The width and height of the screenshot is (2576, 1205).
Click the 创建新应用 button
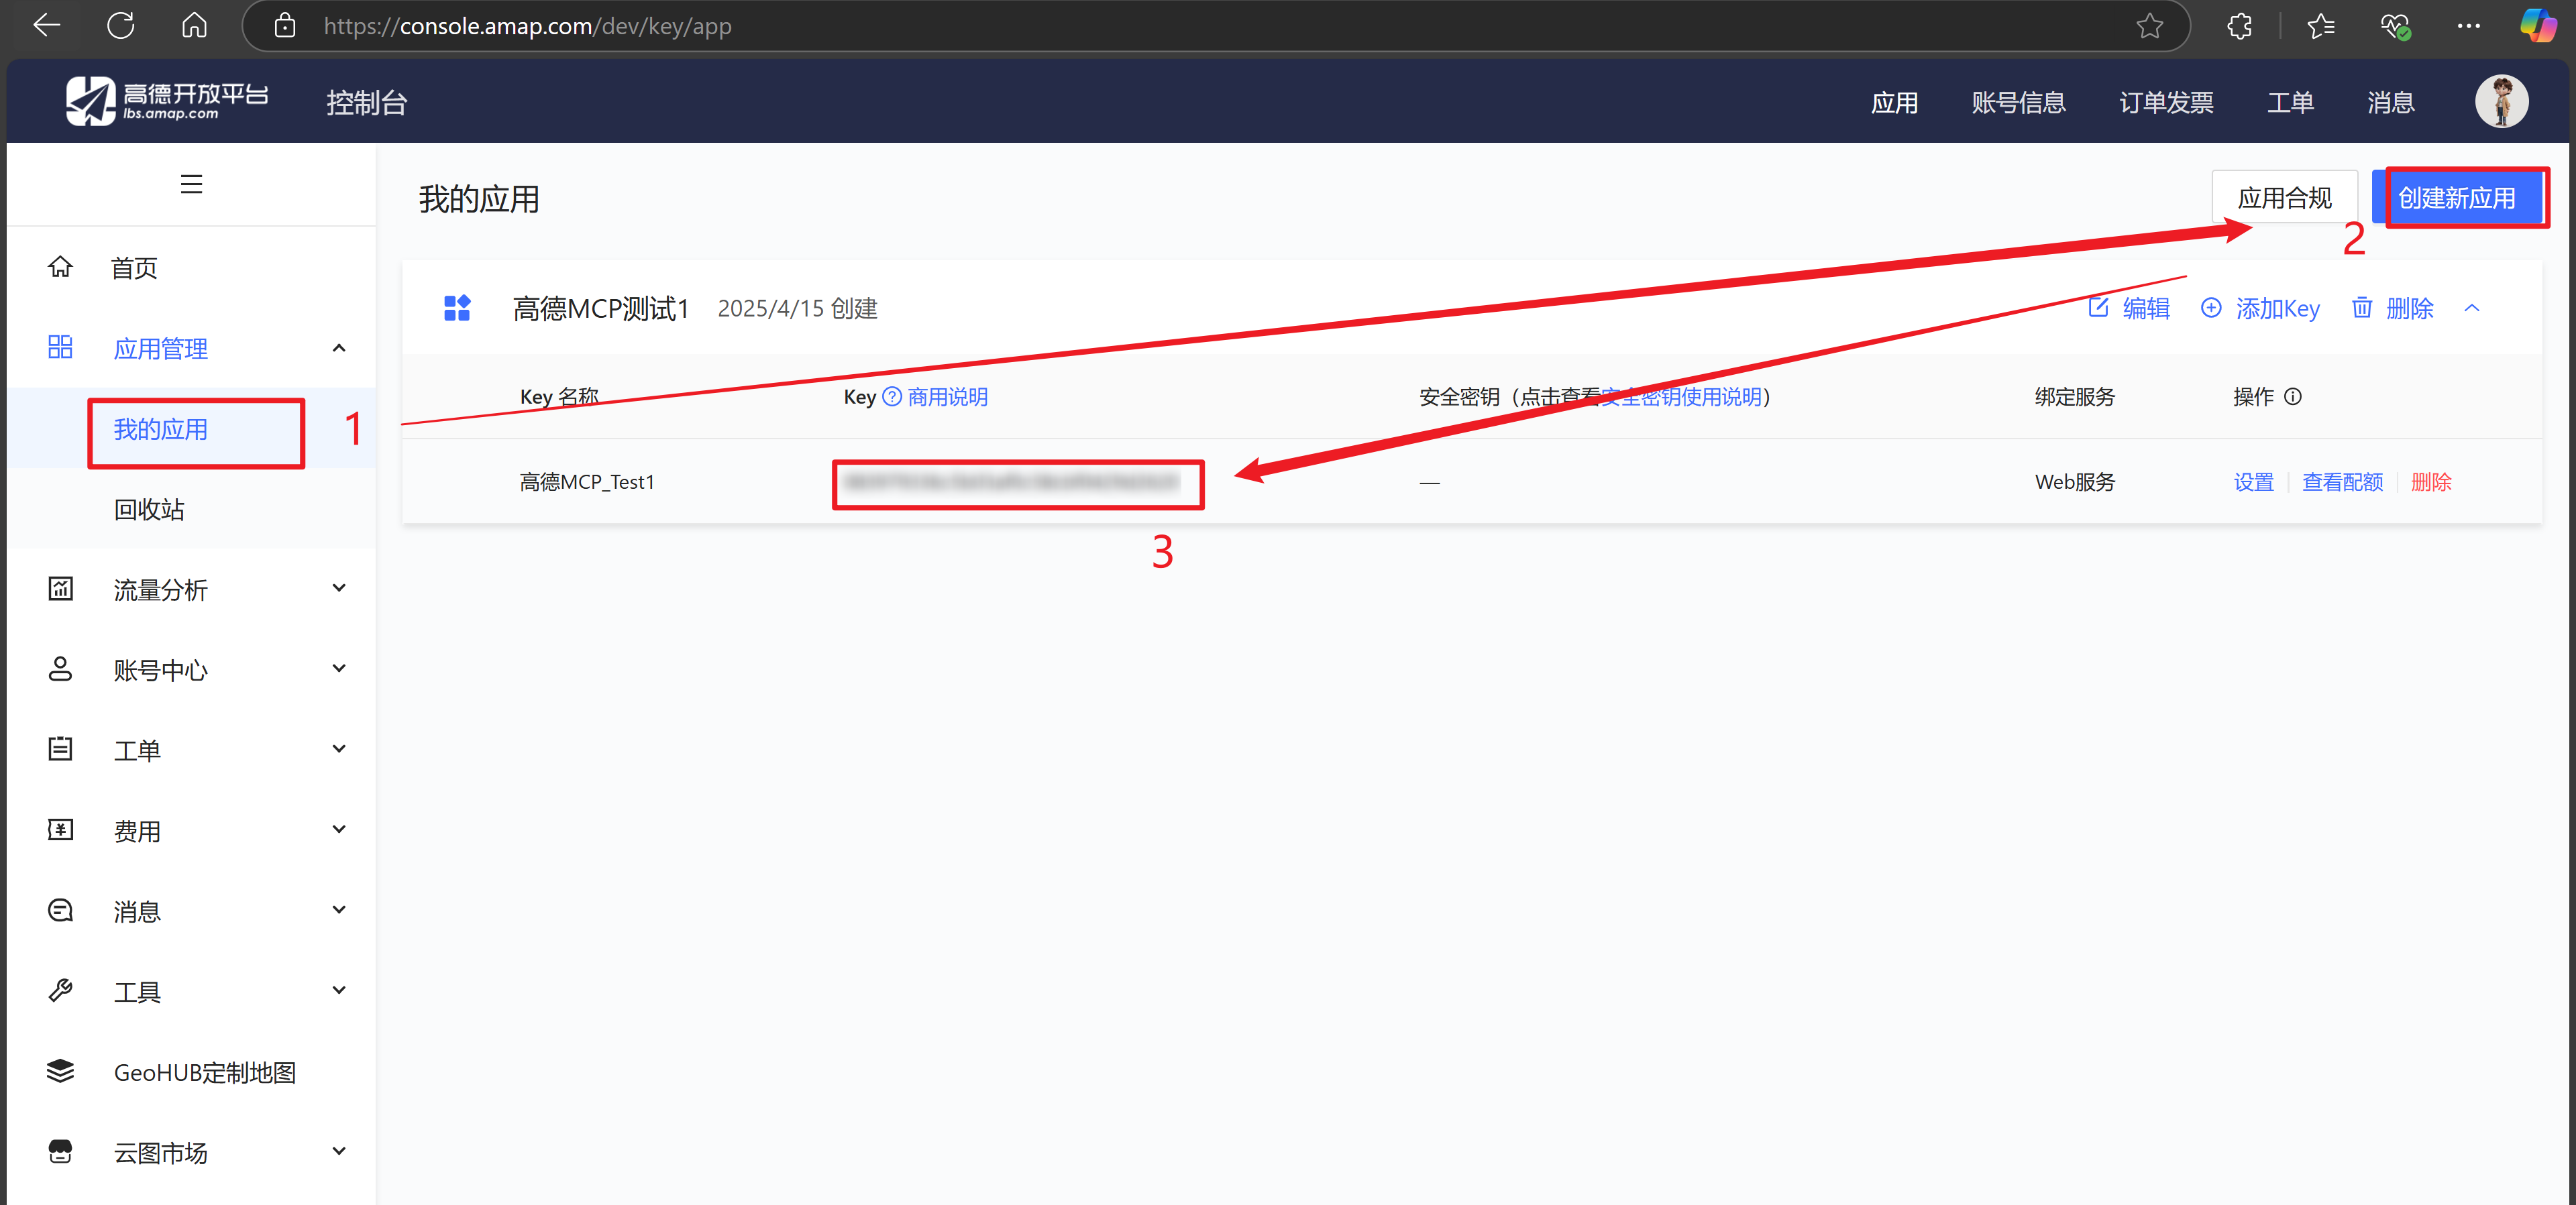tap(2456, 198)
